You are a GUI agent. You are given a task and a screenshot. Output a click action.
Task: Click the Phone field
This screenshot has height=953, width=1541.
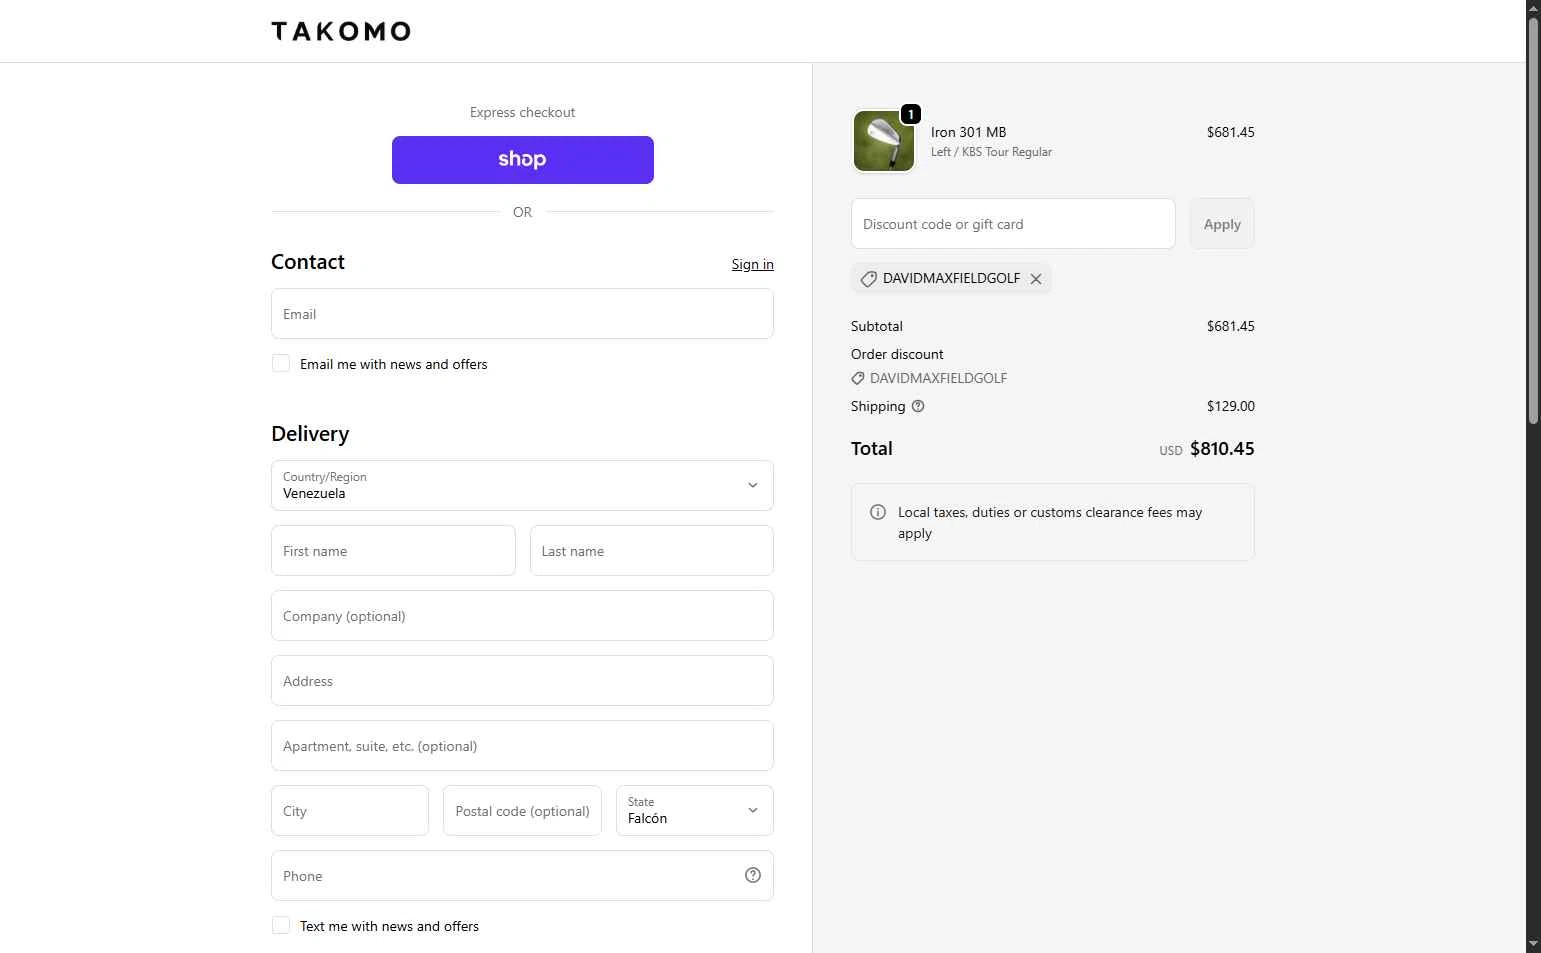522,876
